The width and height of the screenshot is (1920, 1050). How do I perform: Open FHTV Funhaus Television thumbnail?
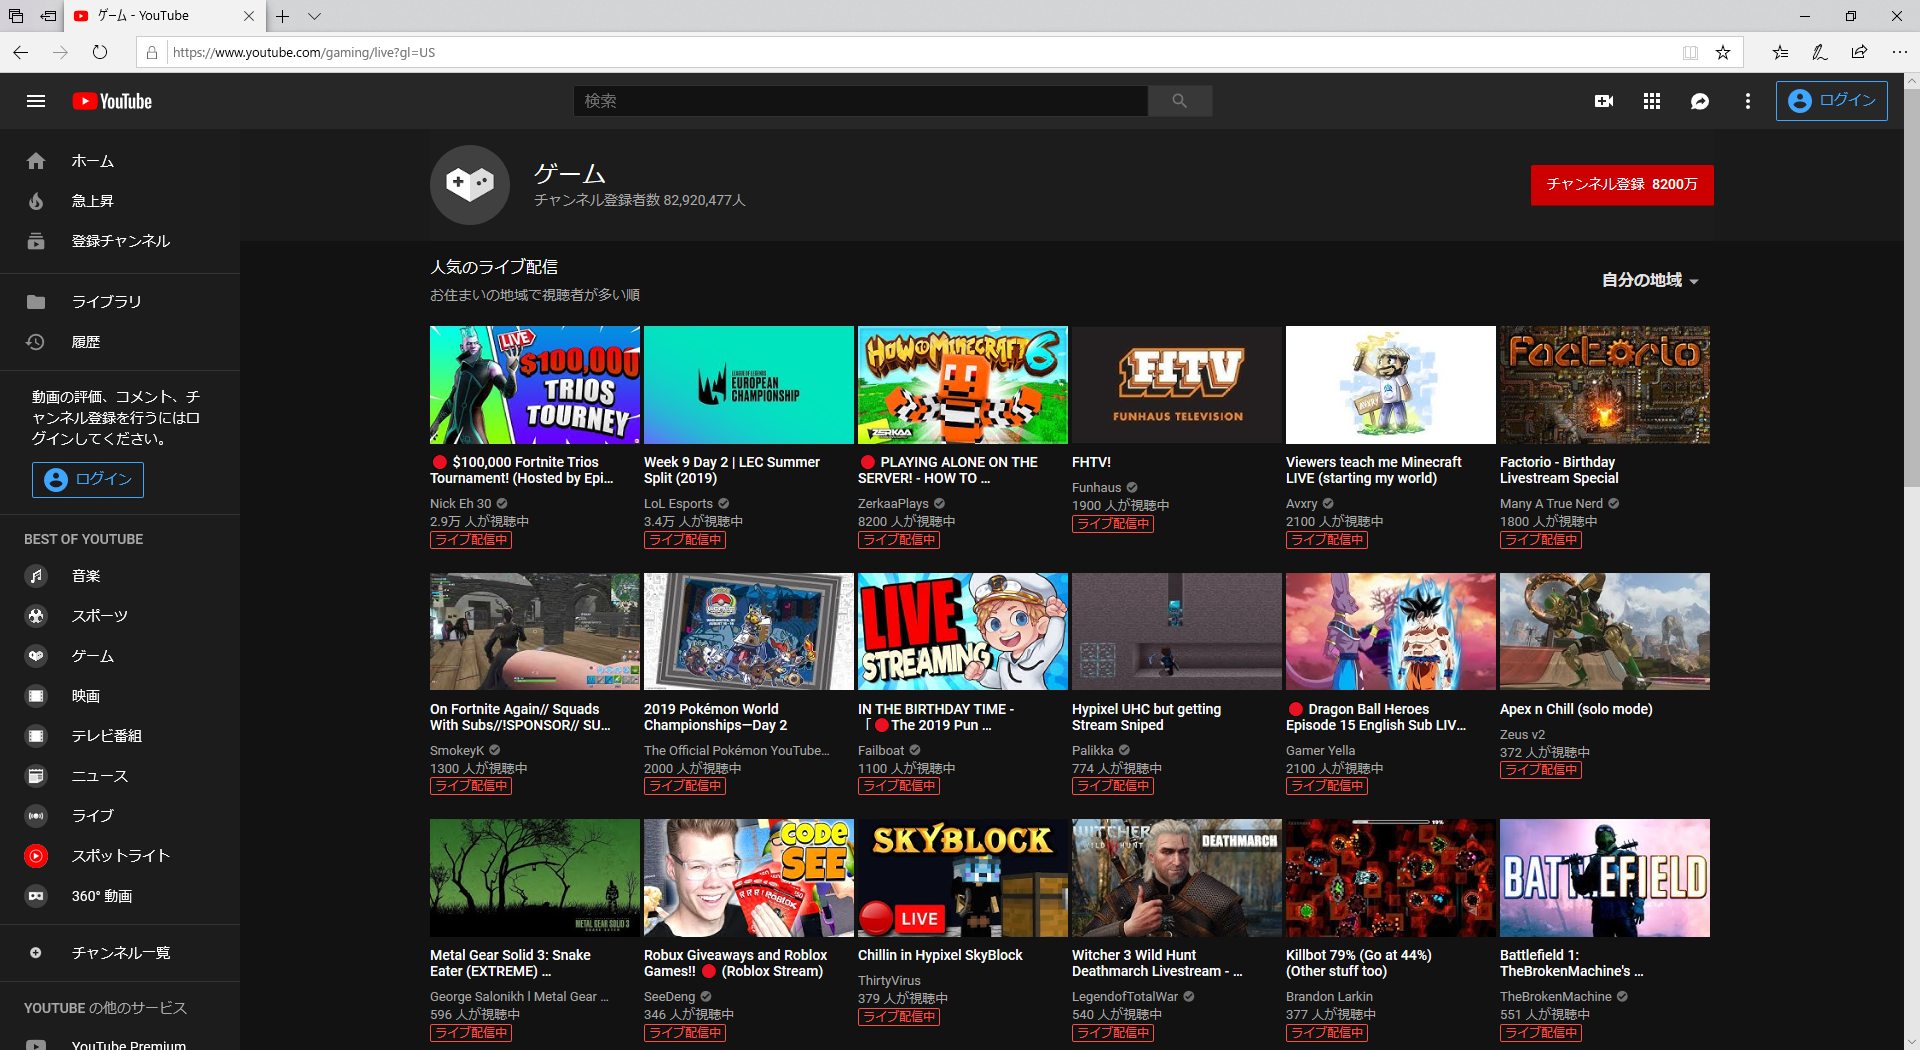click(x=1177, y=385)
